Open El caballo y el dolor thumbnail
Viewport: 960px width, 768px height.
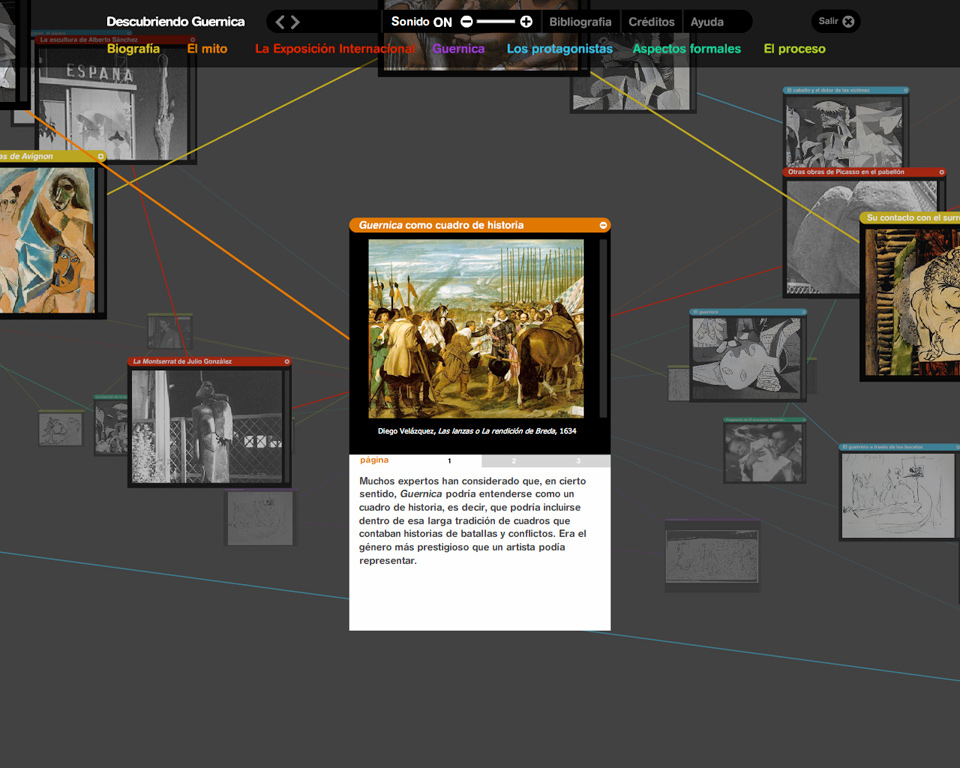point(844,131)
